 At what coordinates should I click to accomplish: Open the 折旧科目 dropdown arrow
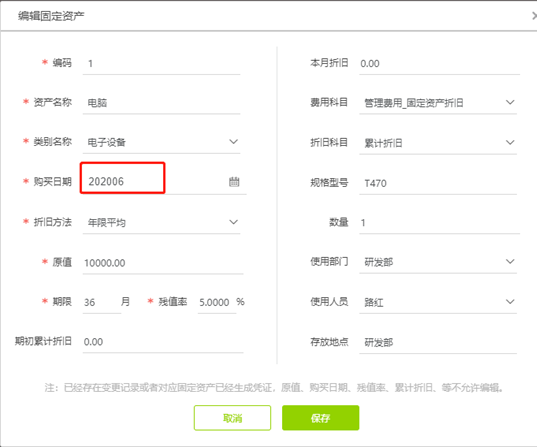click(x=510, y=142)
